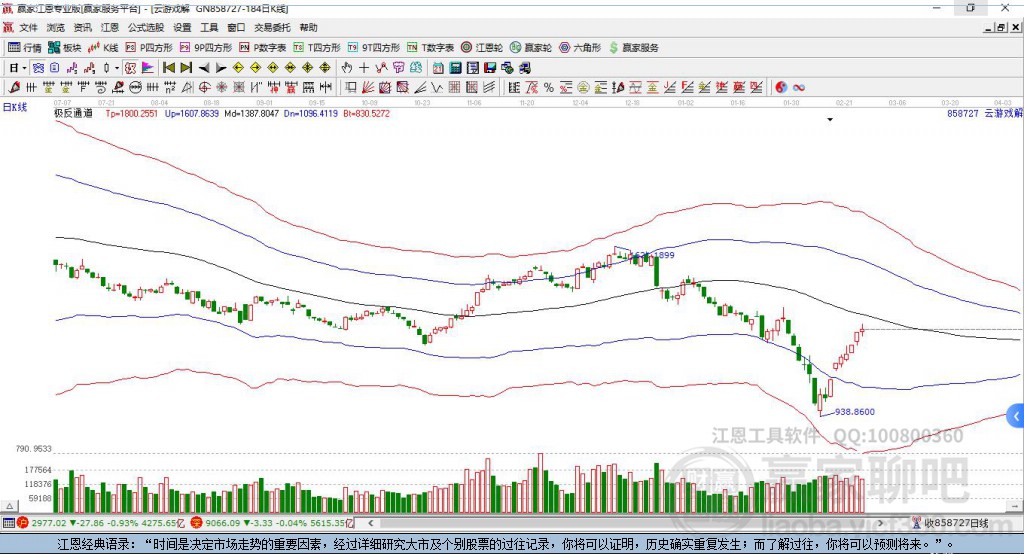1024x554 pixels.
Task: Click the status bar grid icon
Action: pyautogui.click(x=8, y=523)
